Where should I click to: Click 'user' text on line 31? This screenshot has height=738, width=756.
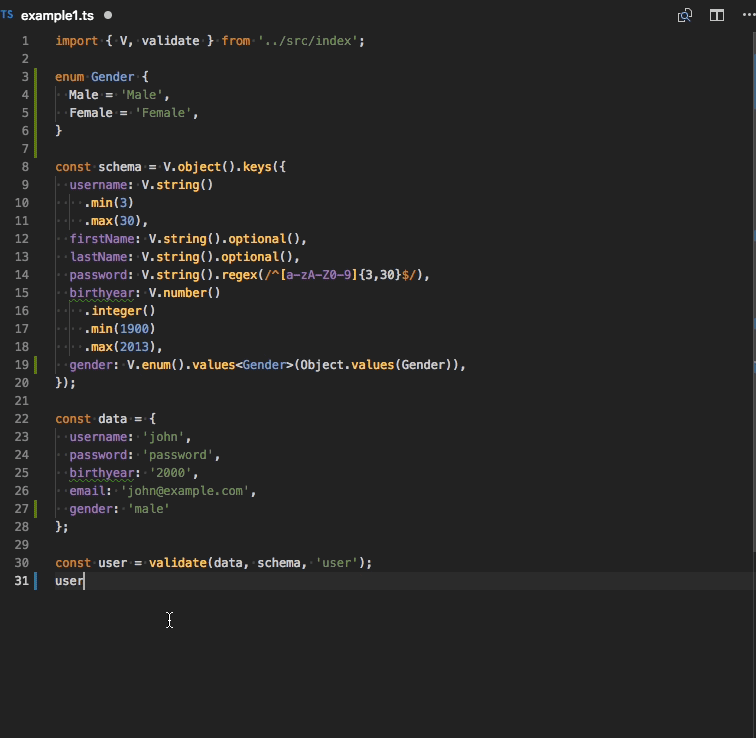[x=69, y=581]
